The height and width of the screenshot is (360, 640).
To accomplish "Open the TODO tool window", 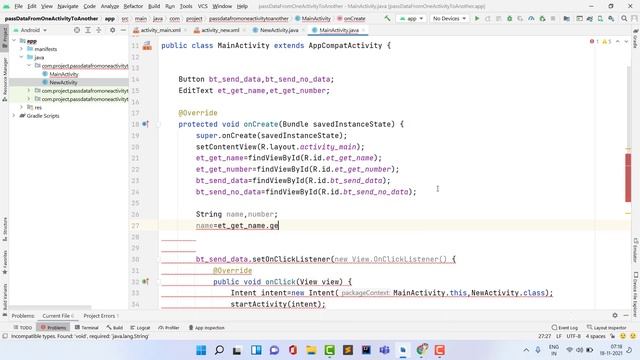I will click(x=22, y=327).
